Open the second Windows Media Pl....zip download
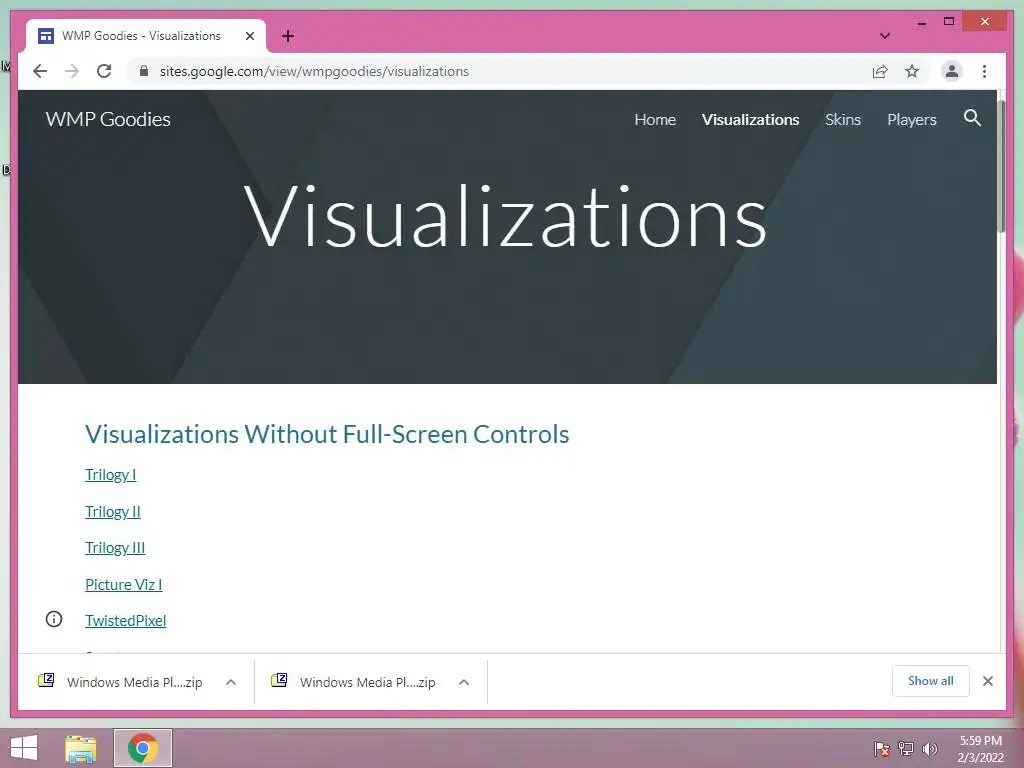The image size is (1024, 768). pyautogui.click(x=367, y=682)
